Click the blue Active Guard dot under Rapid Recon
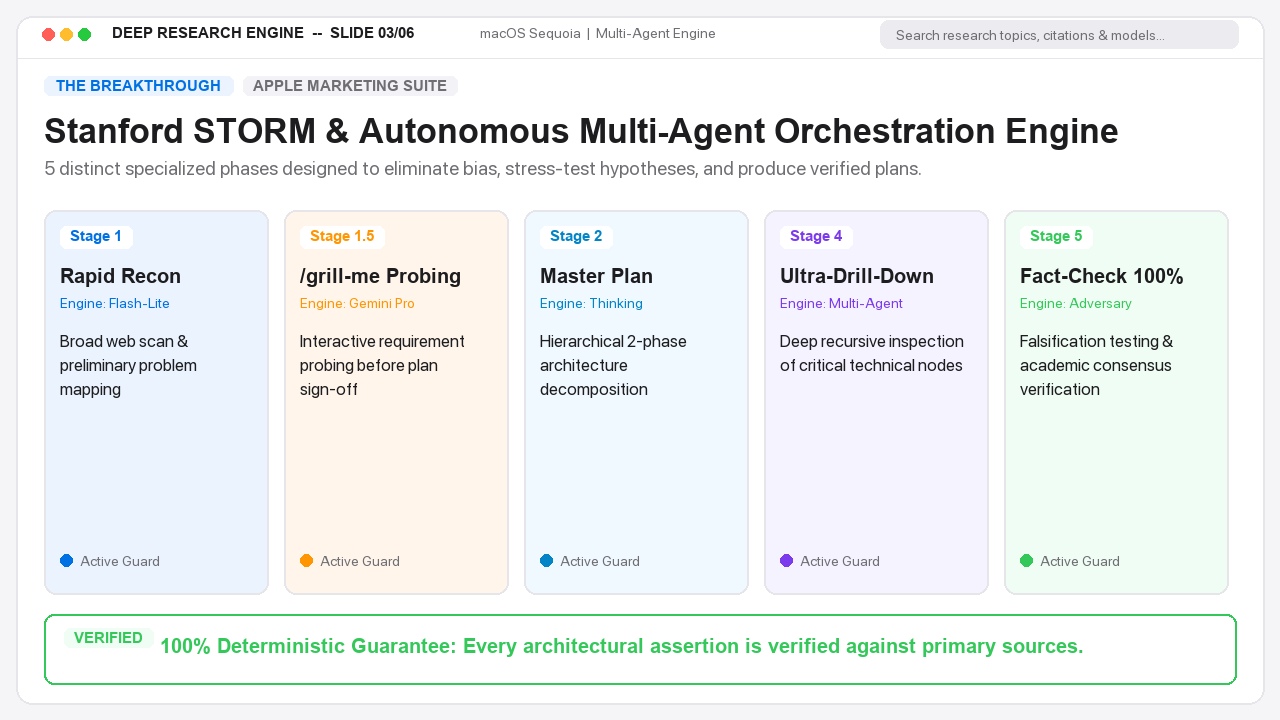 (x=67, y=561)
